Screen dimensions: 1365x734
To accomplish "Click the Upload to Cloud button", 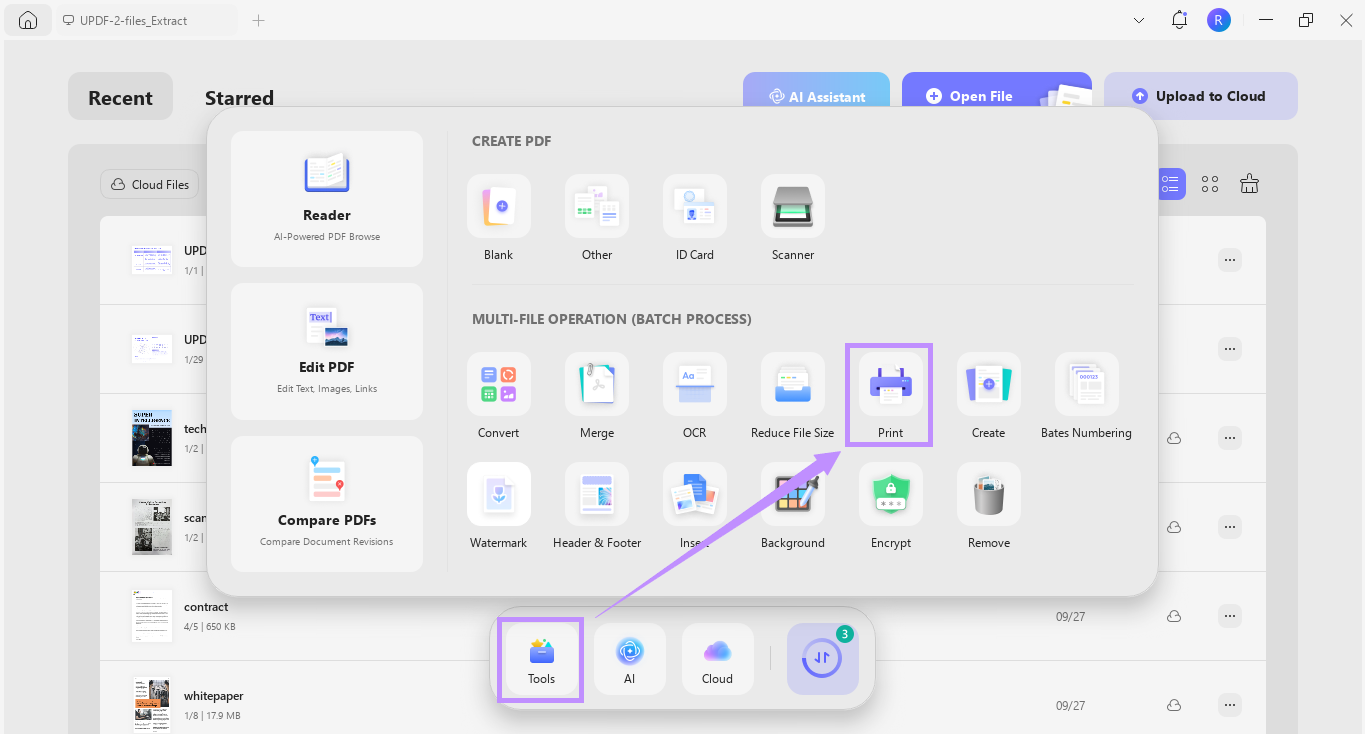I will (x=1200, y=96).
